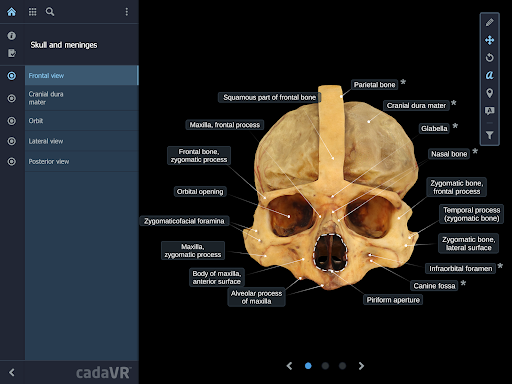
Task: Open the Posterior view list item
Action: pos(82,162)
